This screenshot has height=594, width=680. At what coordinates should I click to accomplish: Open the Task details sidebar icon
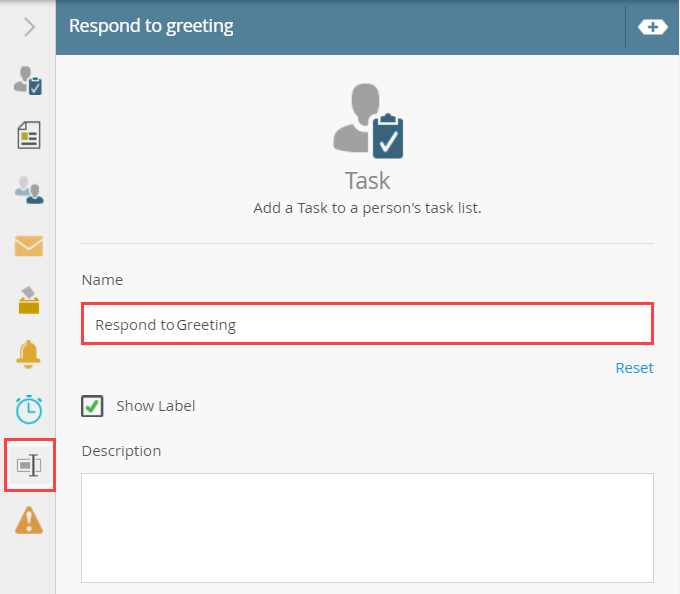coord(28,81)
